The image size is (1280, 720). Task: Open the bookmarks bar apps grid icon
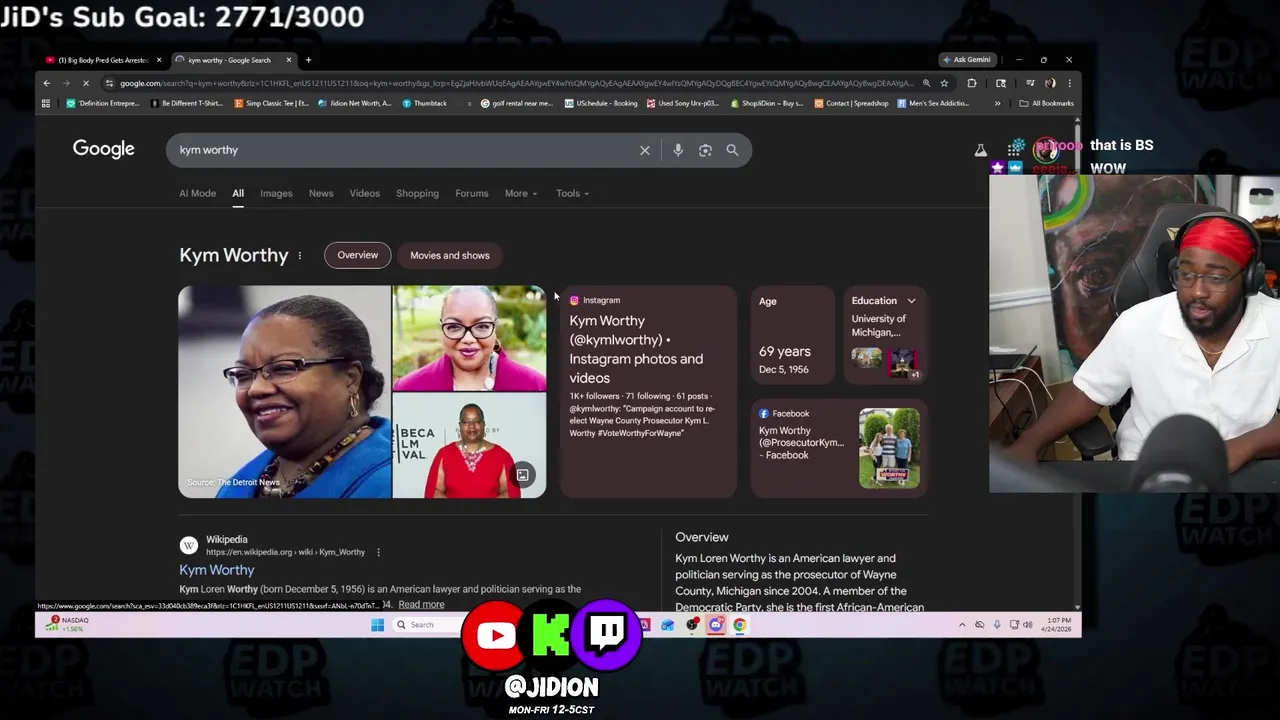(x=45, y=103)
